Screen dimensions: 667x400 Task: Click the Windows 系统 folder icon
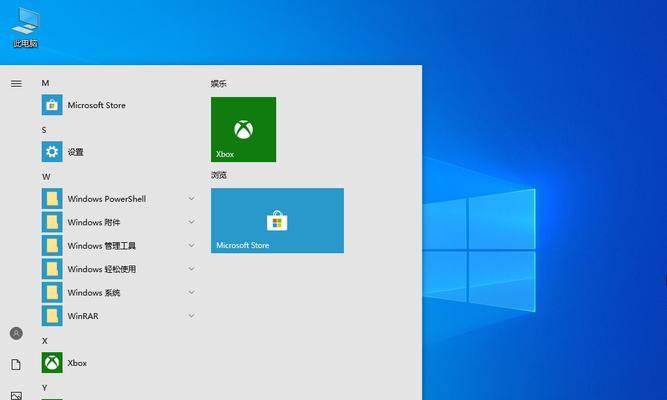pos(52,292)
